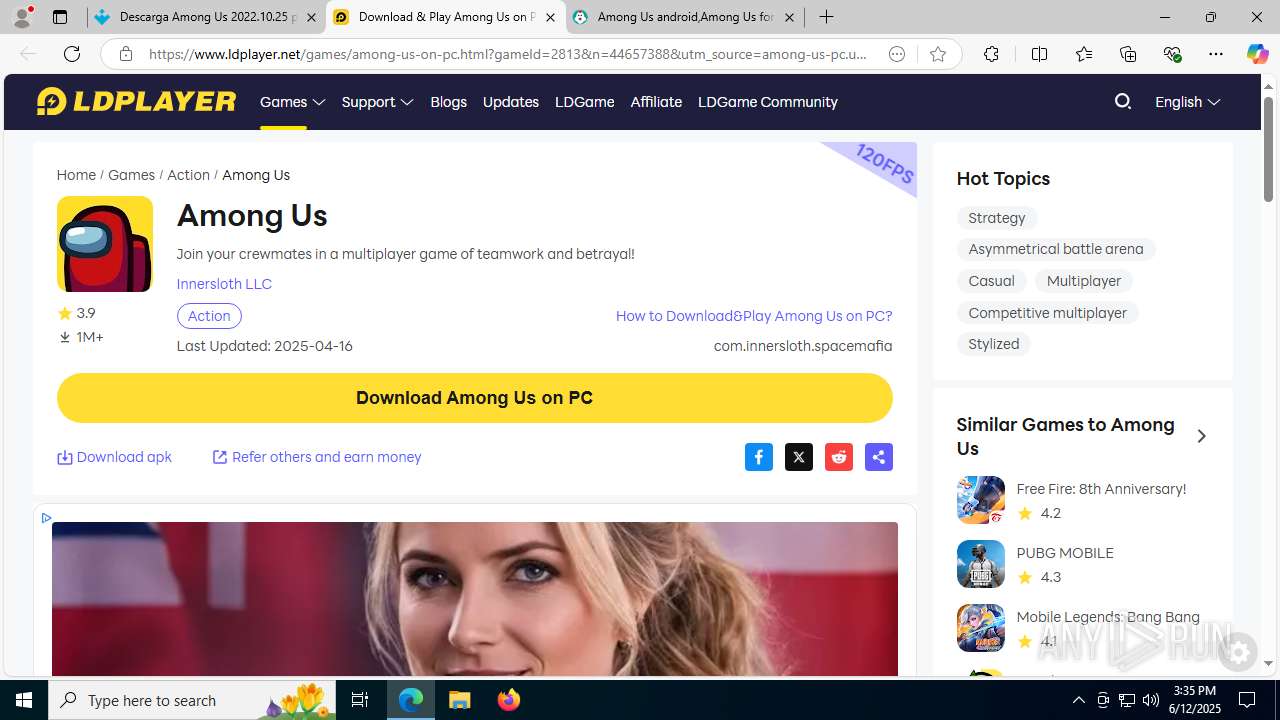Open the Updates menu item

point(510,102)
